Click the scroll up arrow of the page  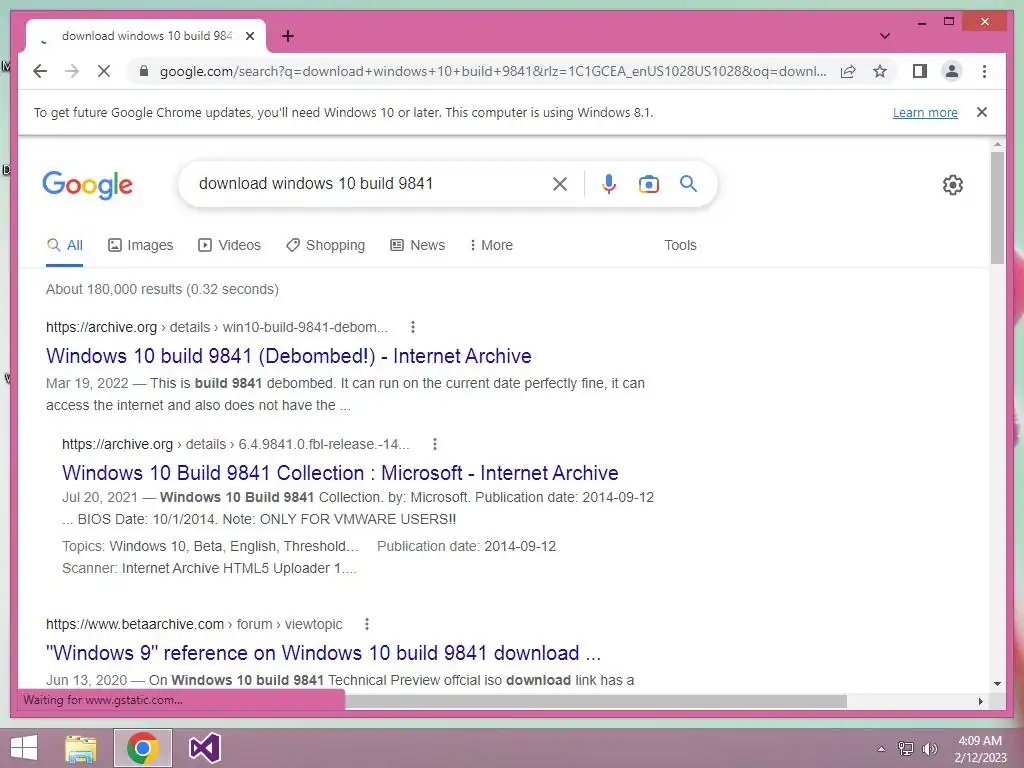coord(997,144)
